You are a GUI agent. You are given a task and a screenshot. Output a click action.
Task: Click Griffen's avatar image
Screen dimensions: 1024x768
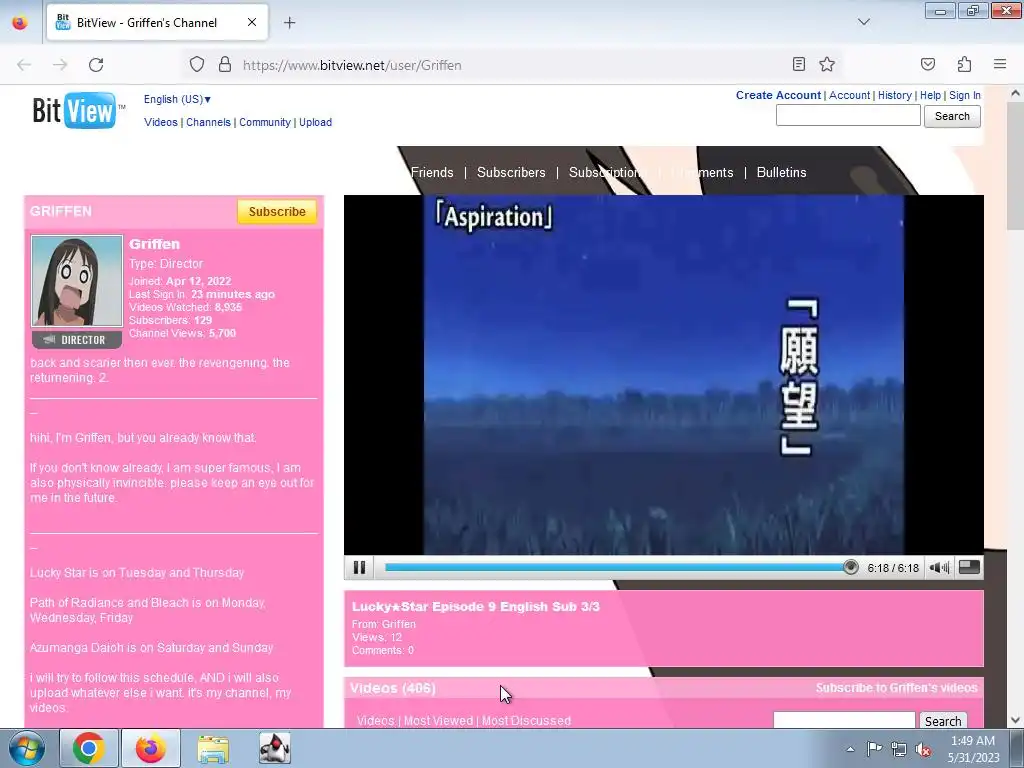tap(77, 281)
